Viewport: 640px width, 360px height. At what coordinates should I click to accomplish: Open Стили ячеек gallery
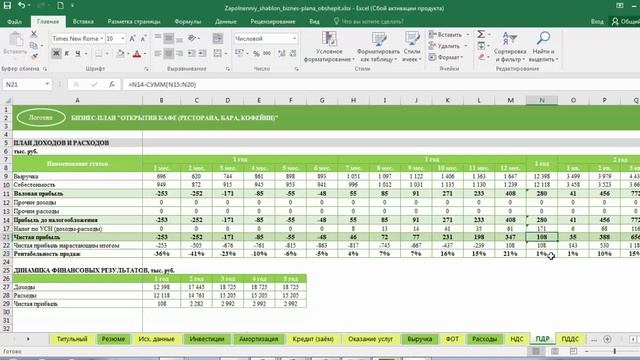[x=412, y=47]
